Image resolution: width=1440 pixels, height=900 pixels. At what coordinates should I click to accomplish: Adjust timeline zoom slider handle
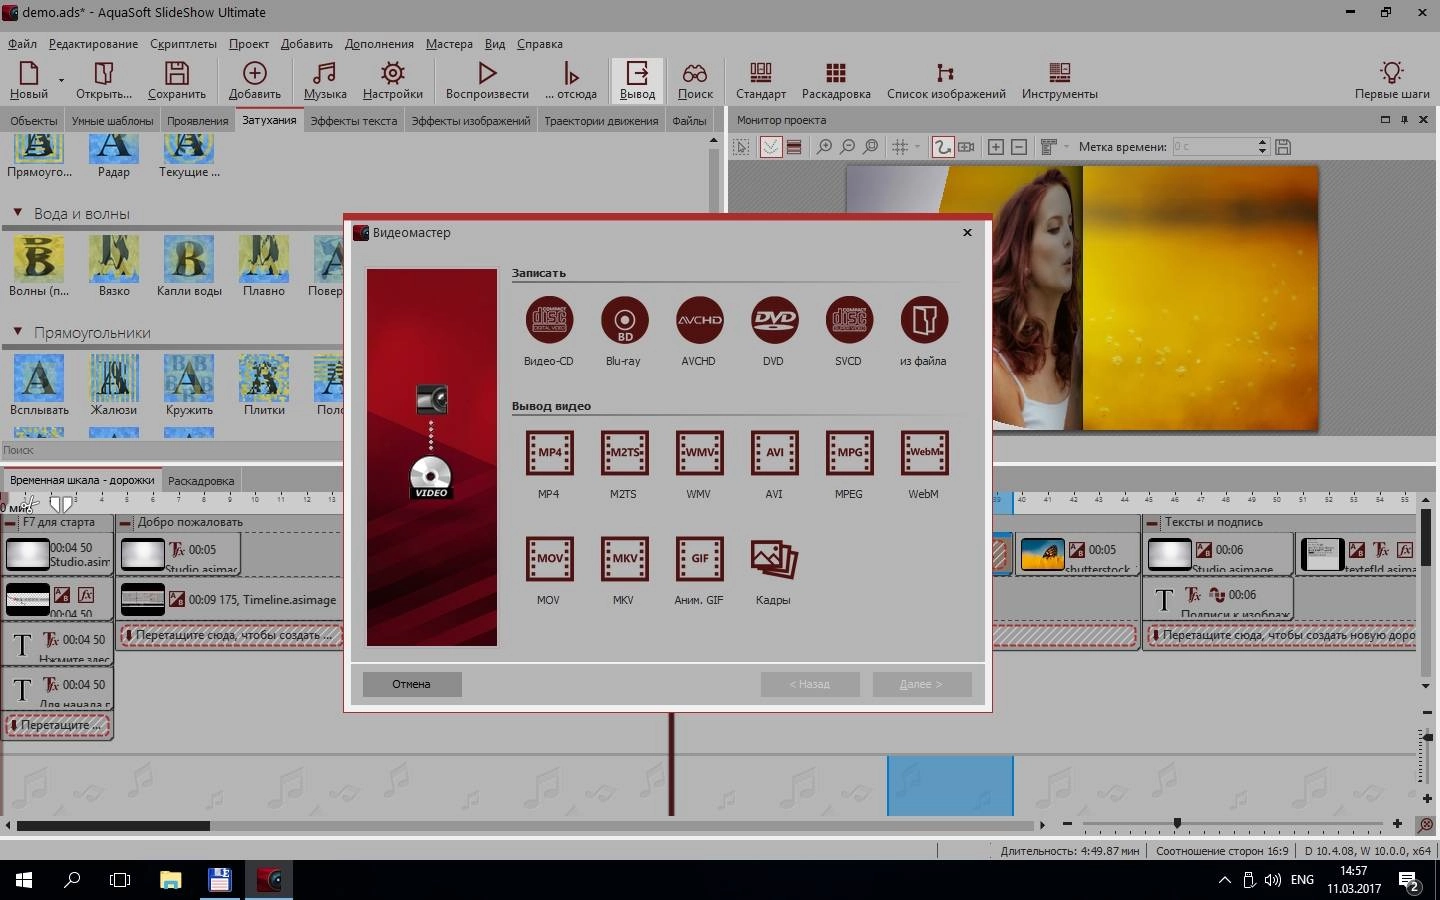tap(1177, 823)
